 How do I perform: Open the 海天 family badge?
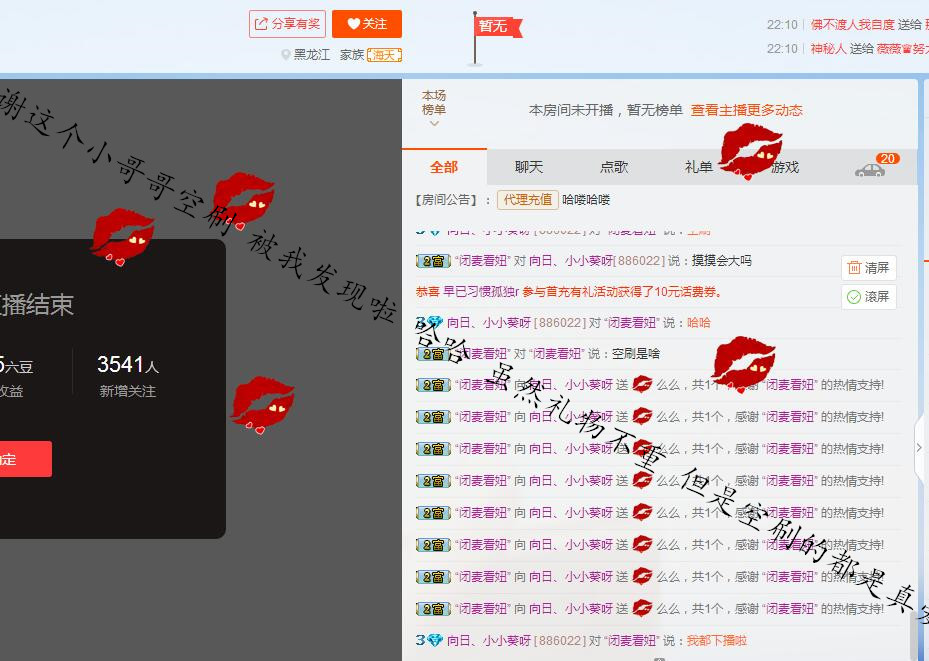tap(384, 55)
